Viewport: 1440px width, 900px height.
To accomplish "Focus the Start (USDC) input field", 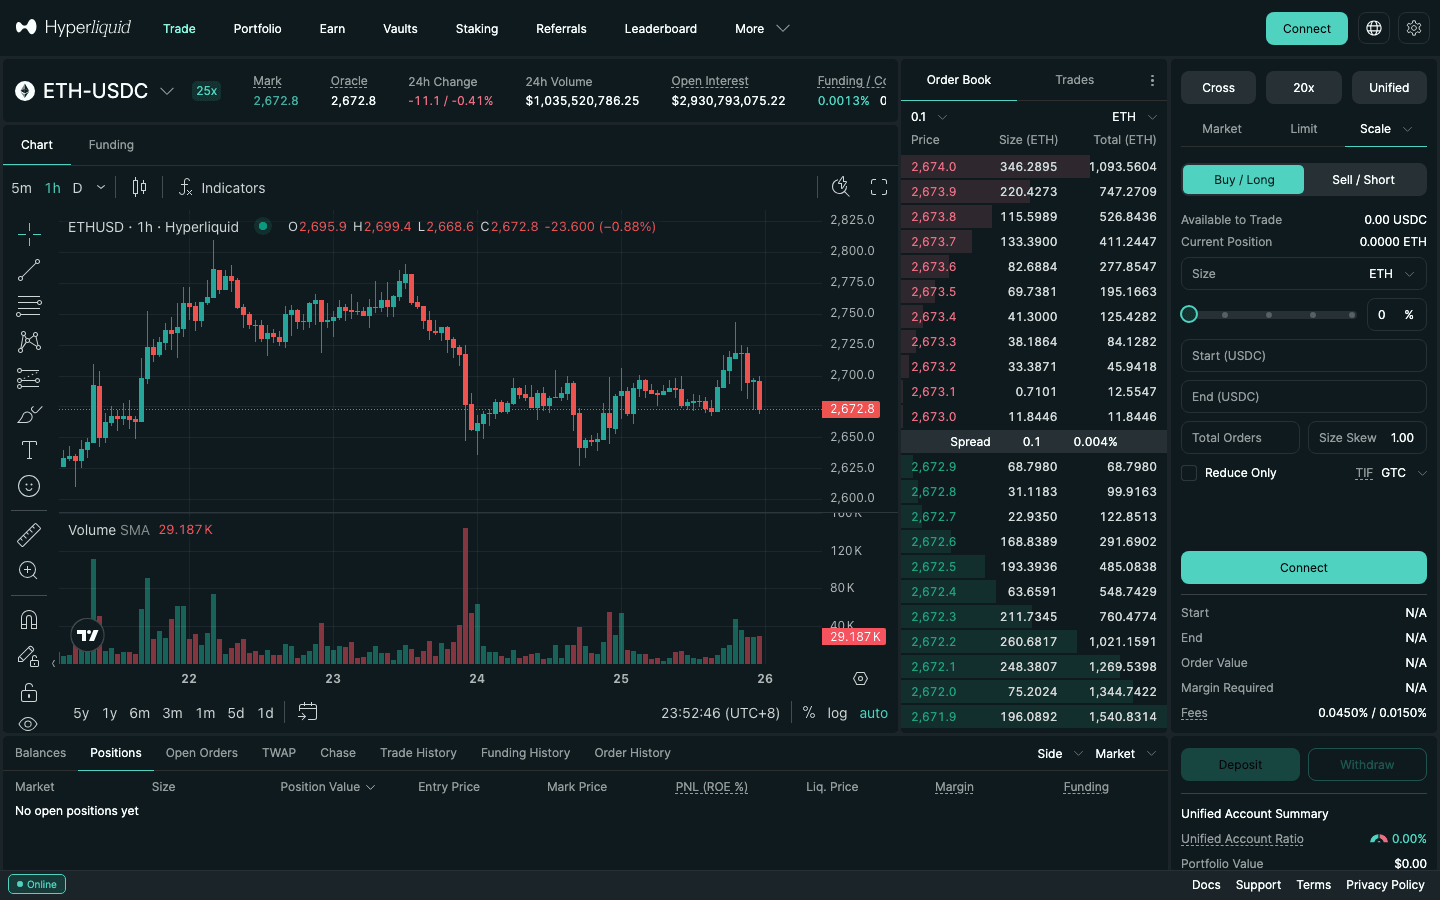I will (1304, 356).
